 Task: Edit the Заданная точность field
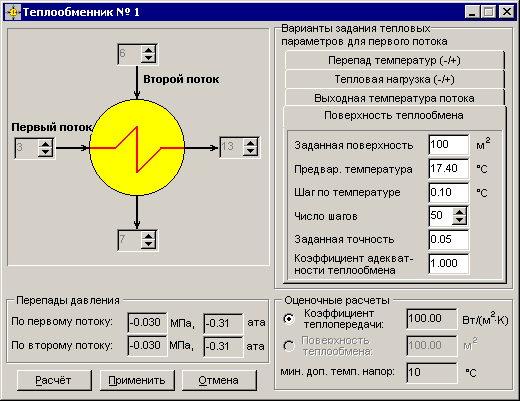448,240
